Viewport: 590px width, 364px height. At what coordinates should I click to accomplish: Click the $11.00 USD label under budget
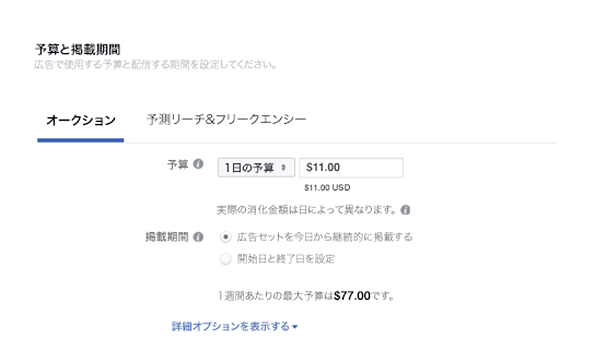[x=327, y=187]
